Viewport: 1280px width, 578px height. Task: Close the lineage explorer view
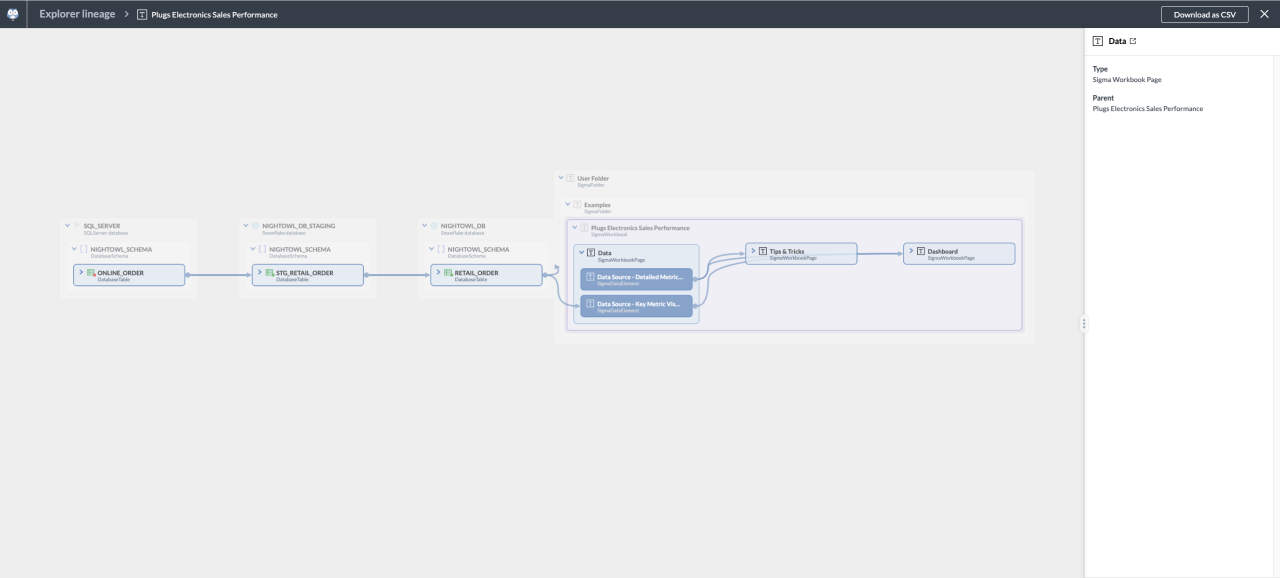[1264, 14]
